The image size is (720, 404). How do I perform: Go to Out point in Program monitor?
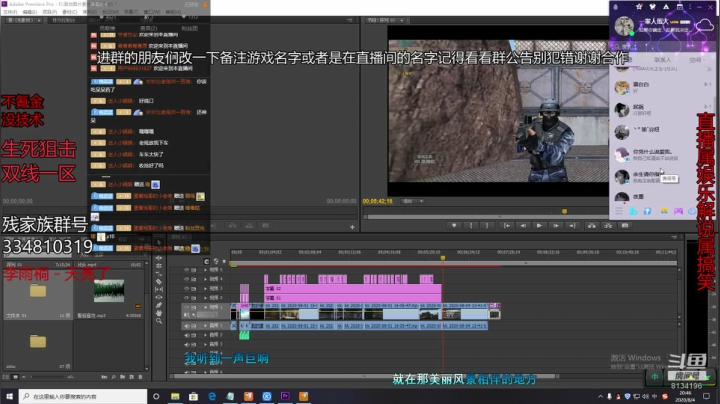click(572, 225)
